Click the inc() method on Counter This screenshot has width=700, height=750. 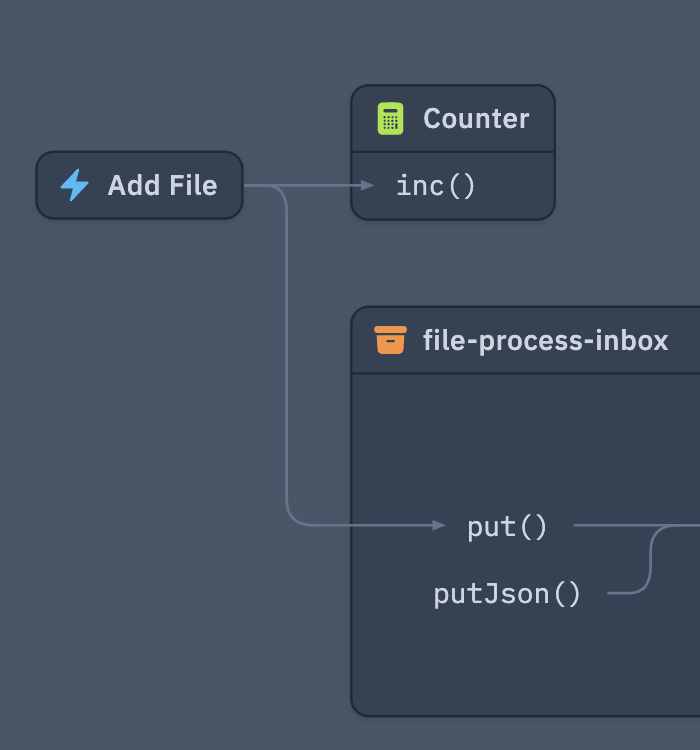pos(436,185)
